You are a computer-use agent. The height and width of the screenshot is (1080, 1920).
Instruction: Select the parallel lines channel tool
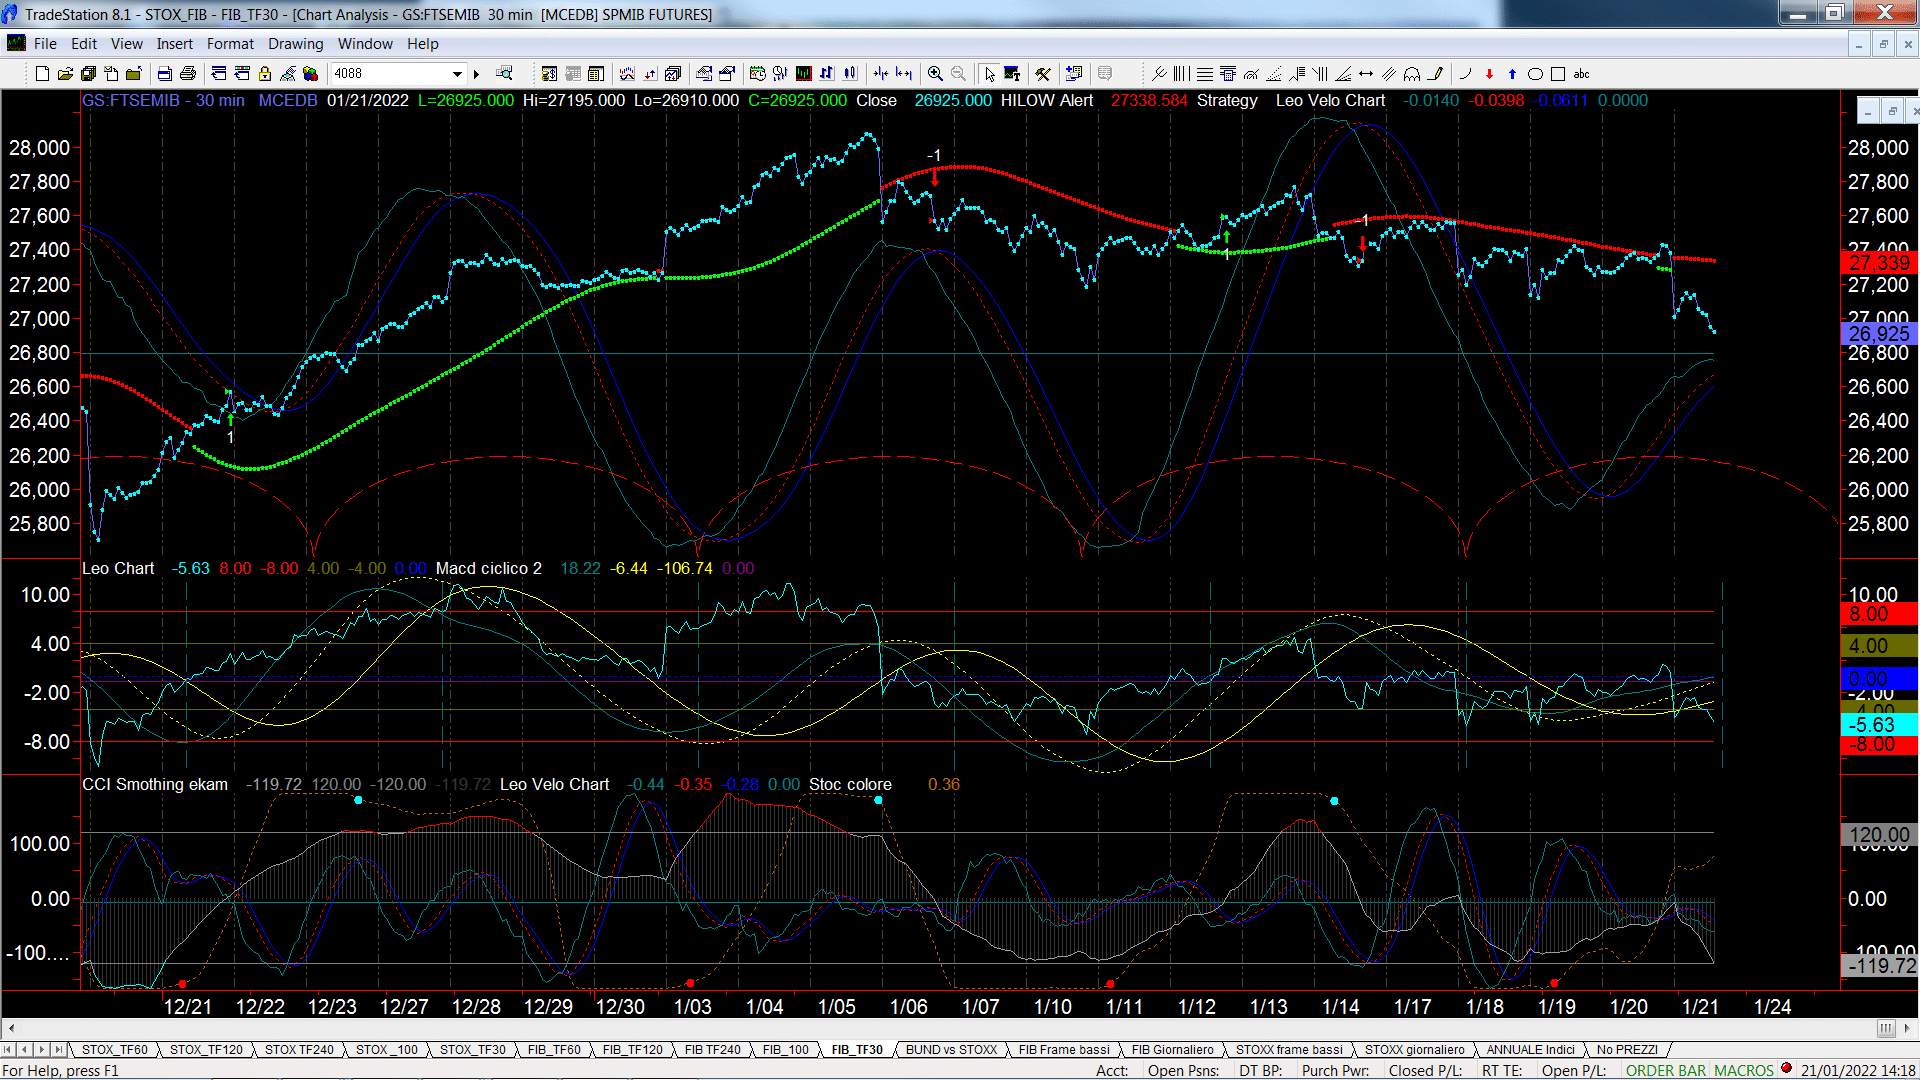coord(1389,74)
